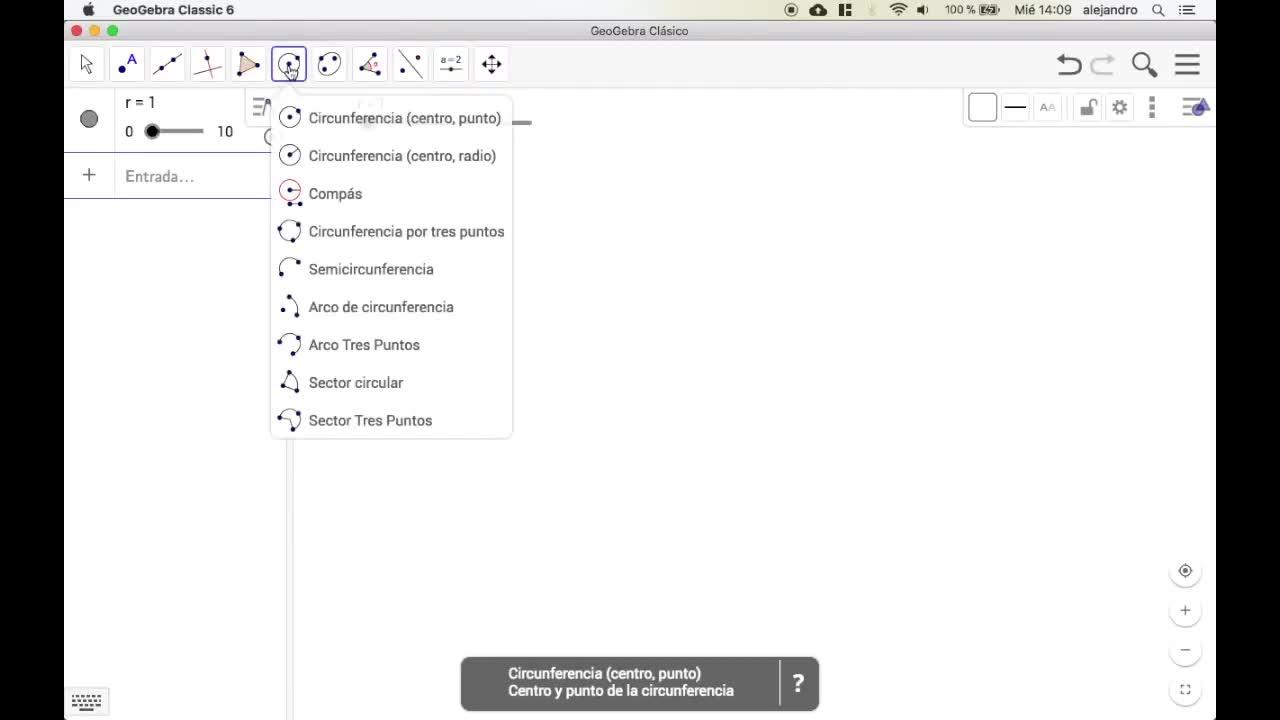1280x720 pixels.
Task: Select the Move arrow tool
Action: click(87, 64)
